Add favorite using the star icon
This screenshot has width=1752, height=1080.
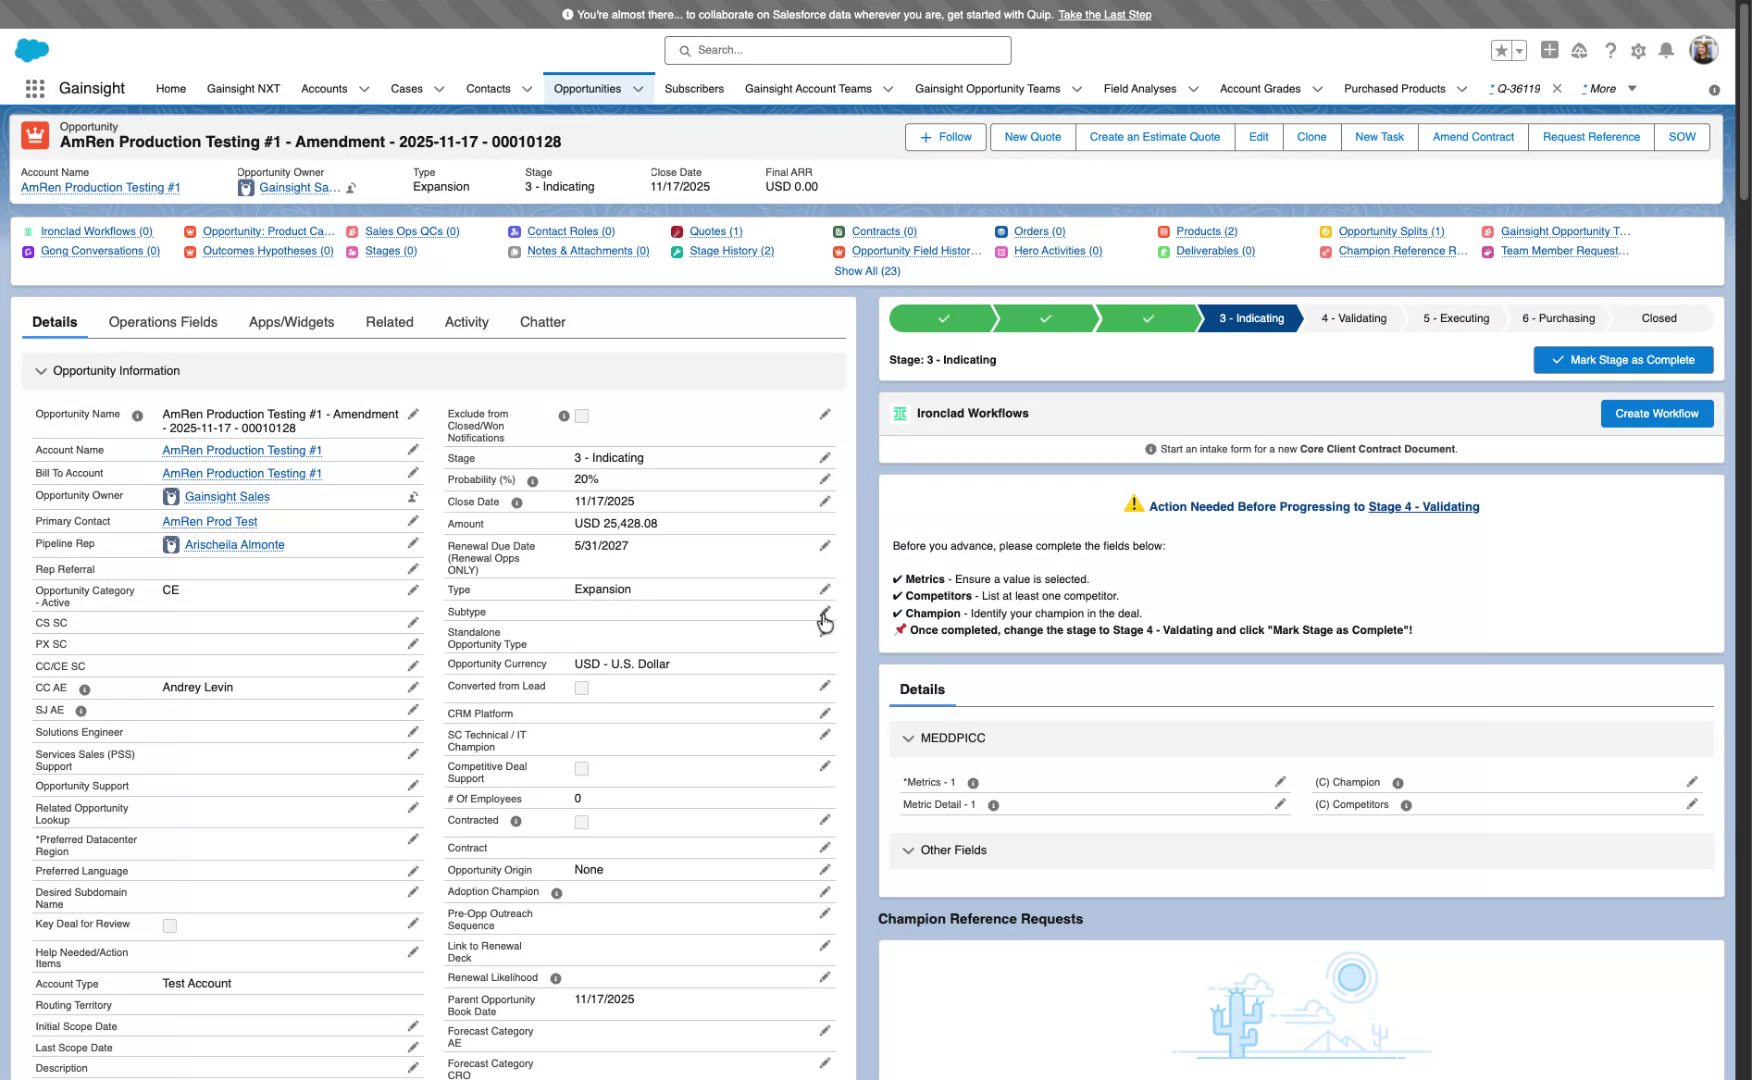1500,49
